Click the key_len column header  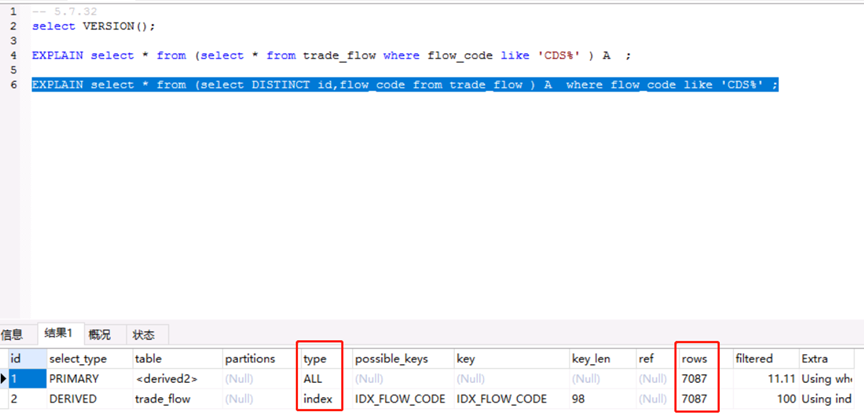[602, 358]
